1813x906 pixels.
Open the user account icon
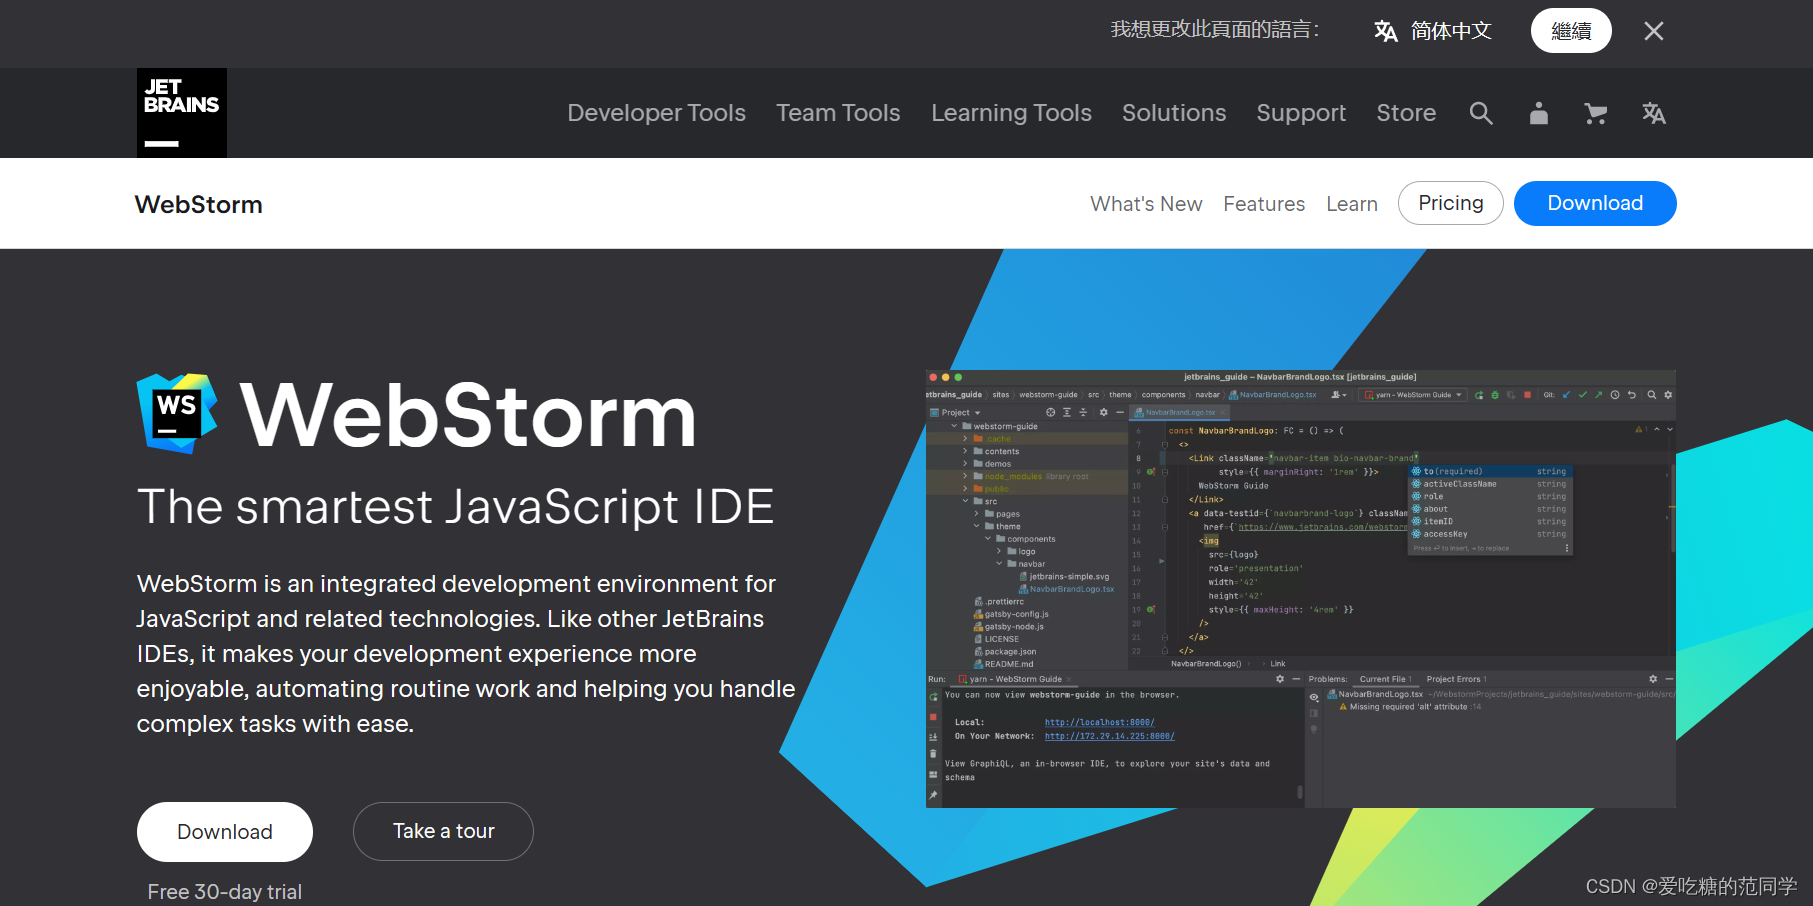[x=1538, y=114]
